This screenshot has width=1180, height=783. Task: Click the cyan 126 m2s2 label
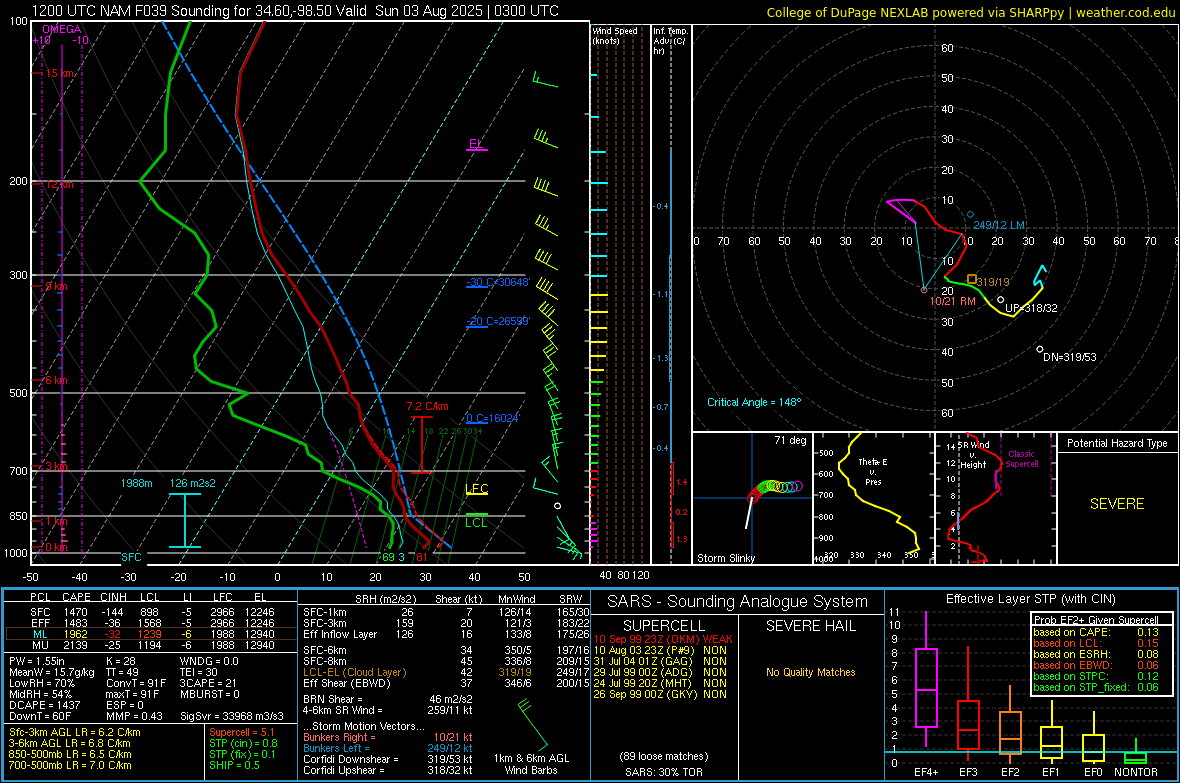[193, 483]
